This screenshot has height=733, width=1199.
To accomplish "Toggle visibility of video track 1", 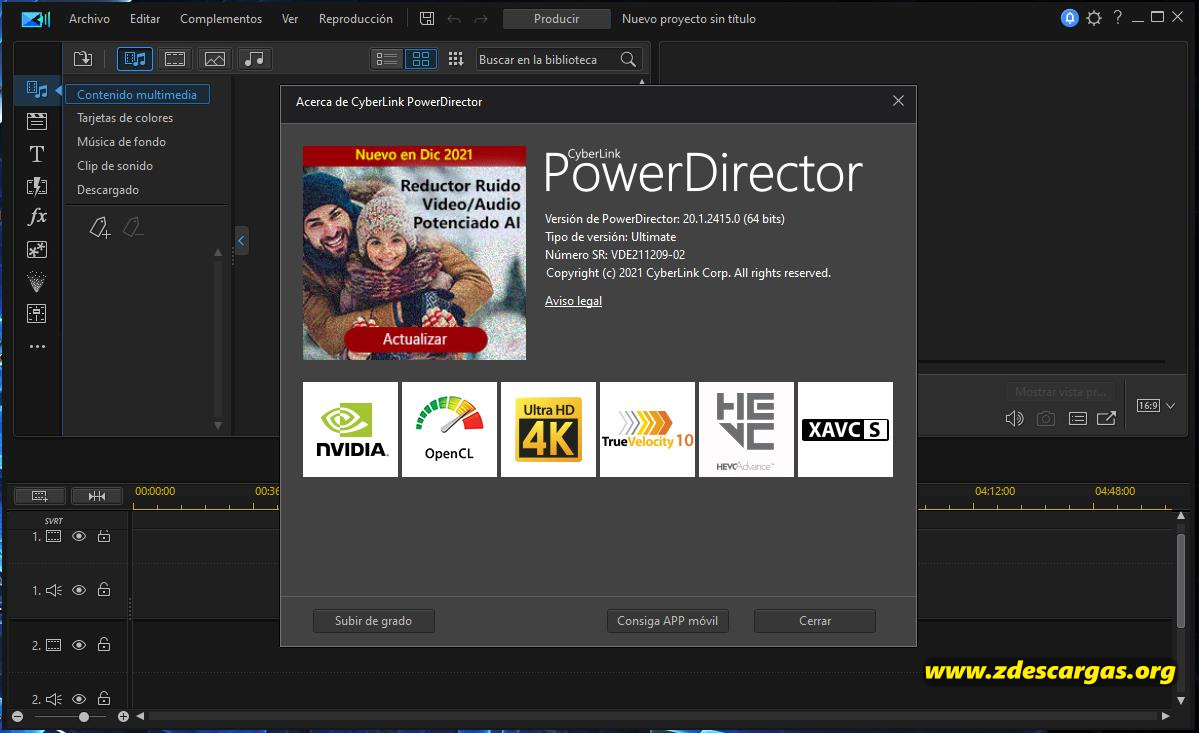I will [x=79, y=537].
